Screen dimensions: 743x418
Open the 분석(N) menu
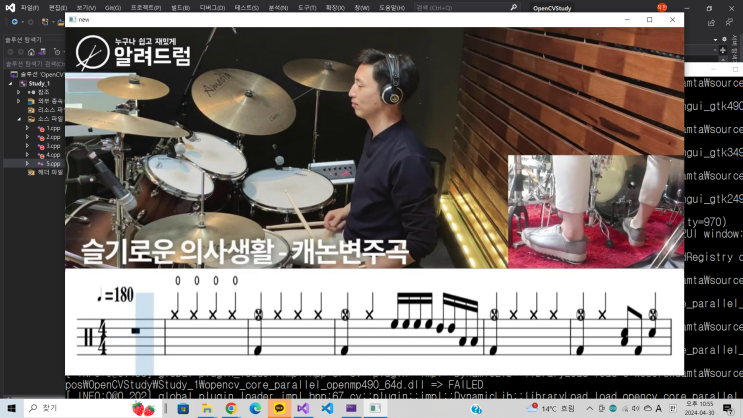point(278,8)
